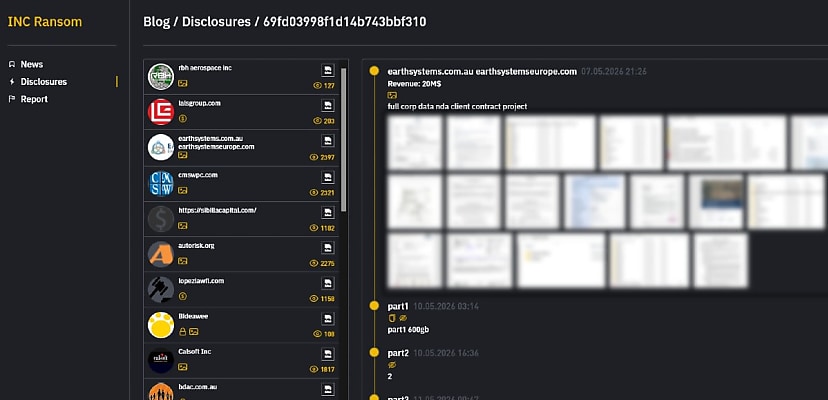Click the blue CMSW logo avatar
Screen dimensions: 828x400
point(161,183)
